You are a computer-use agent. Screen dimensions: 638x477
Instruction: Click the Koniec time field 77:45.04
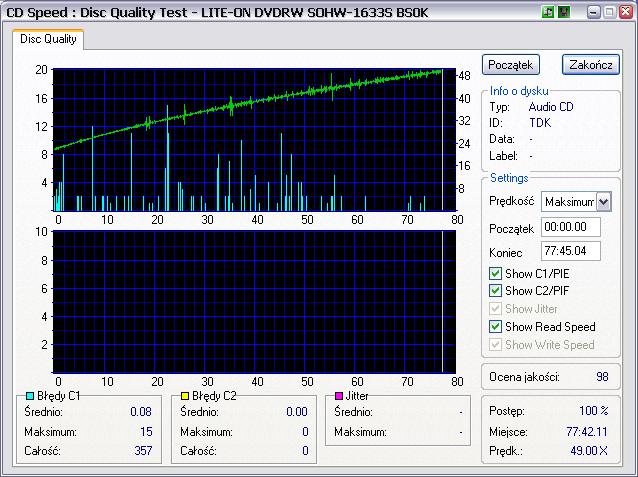[x=570, y=251]
